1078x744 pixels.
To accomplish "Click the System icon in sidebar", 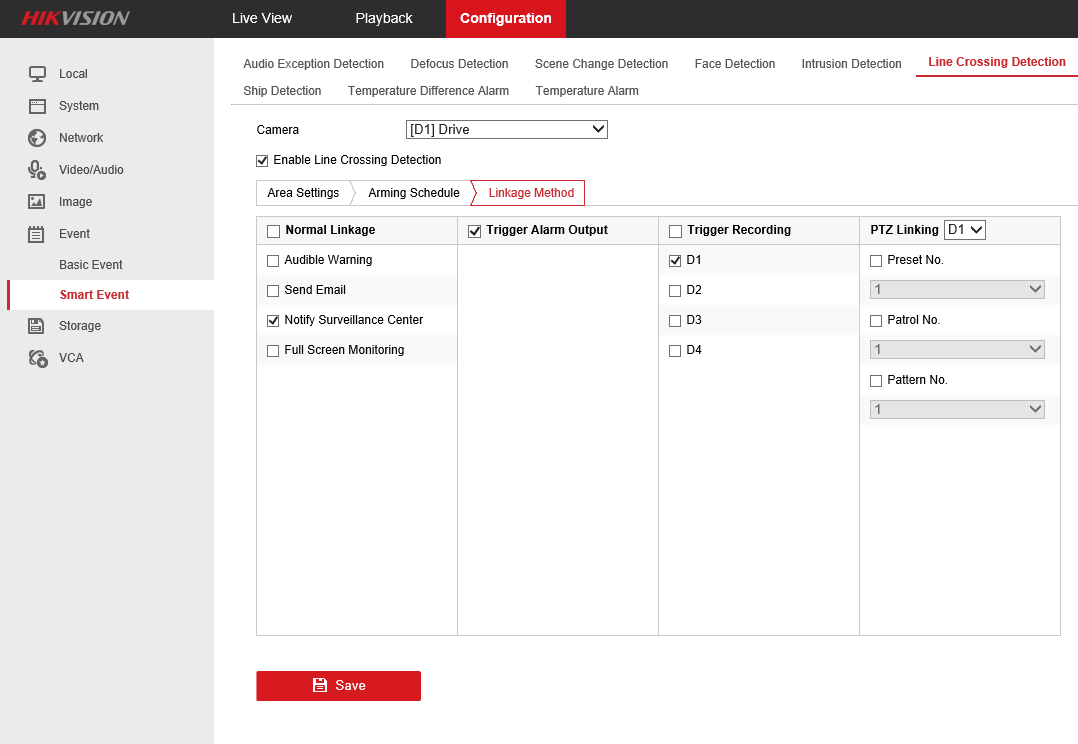I will 37,106.
